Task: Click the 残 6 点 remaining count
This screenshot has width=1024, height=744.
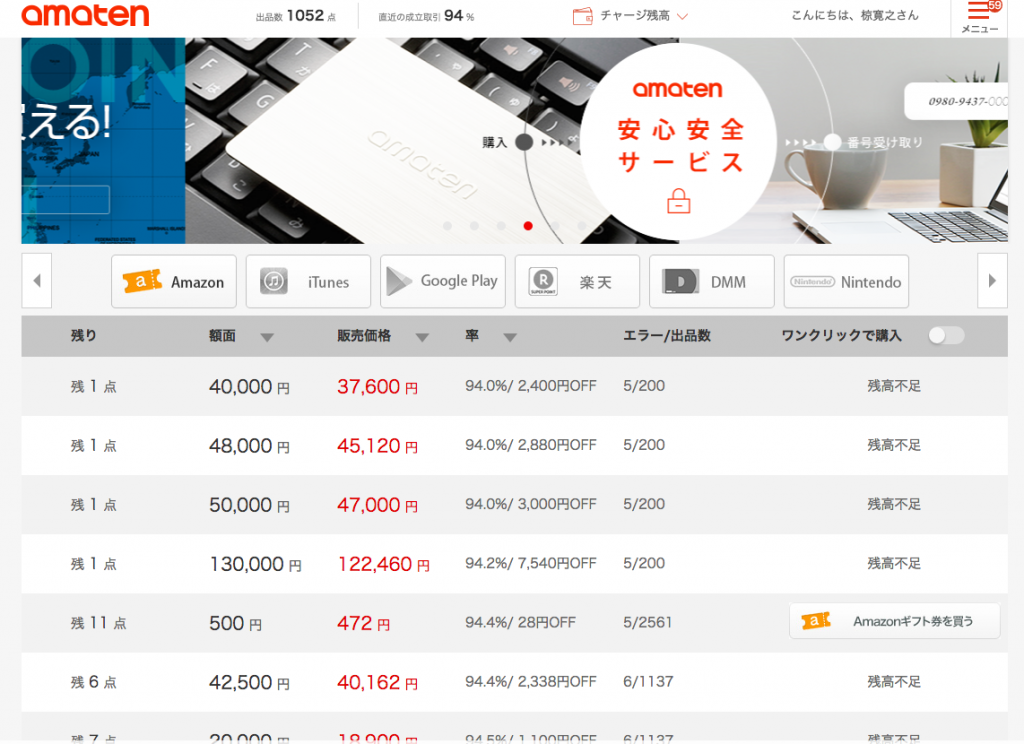Action: pyautogui.click(x=93, y=682)
